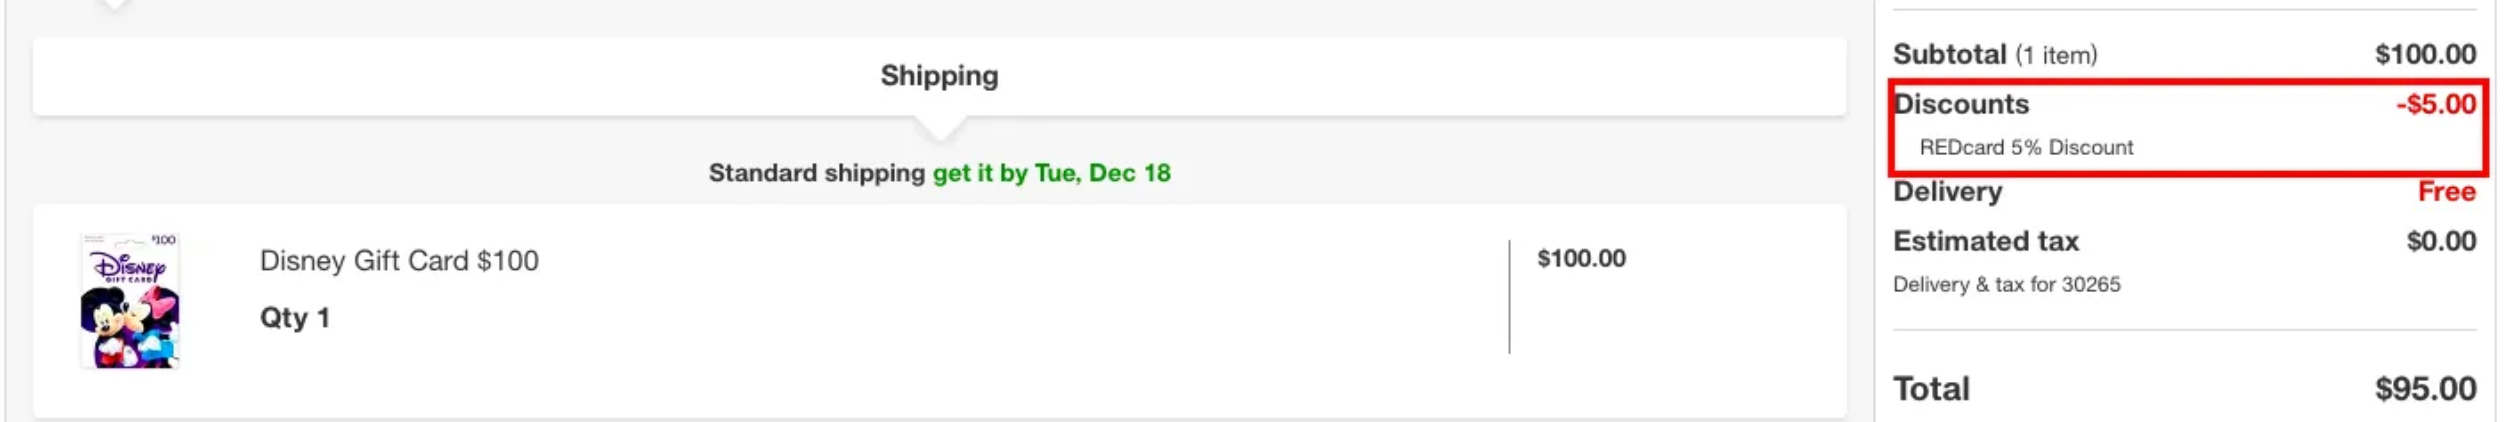Click the Disney gift card thumbnail image
The image size is (2512, 422).
tap(130, 301)
